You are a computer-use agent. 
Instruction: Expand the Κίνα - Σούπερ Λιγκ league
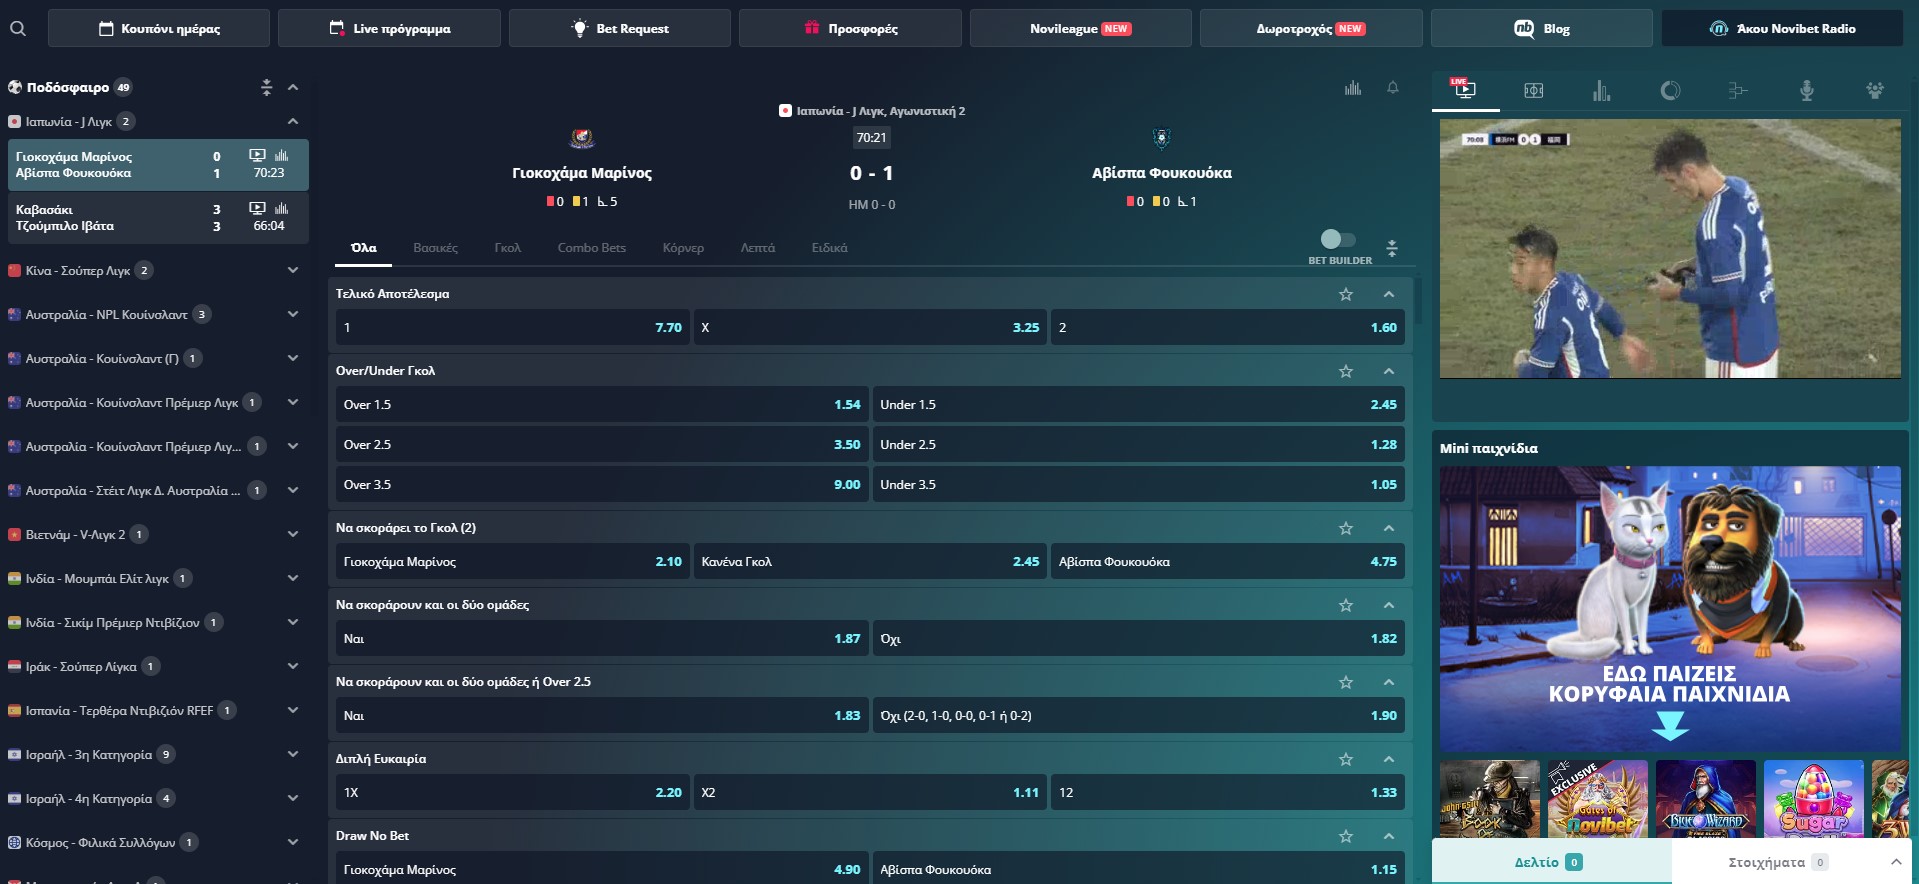[293, 270]
